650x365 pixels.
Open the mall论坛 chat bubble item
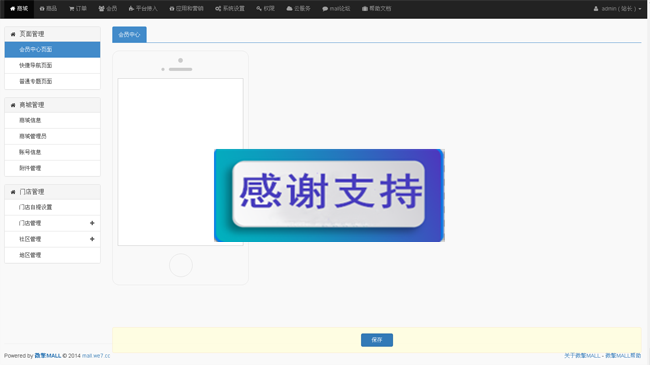coord(336,9)
